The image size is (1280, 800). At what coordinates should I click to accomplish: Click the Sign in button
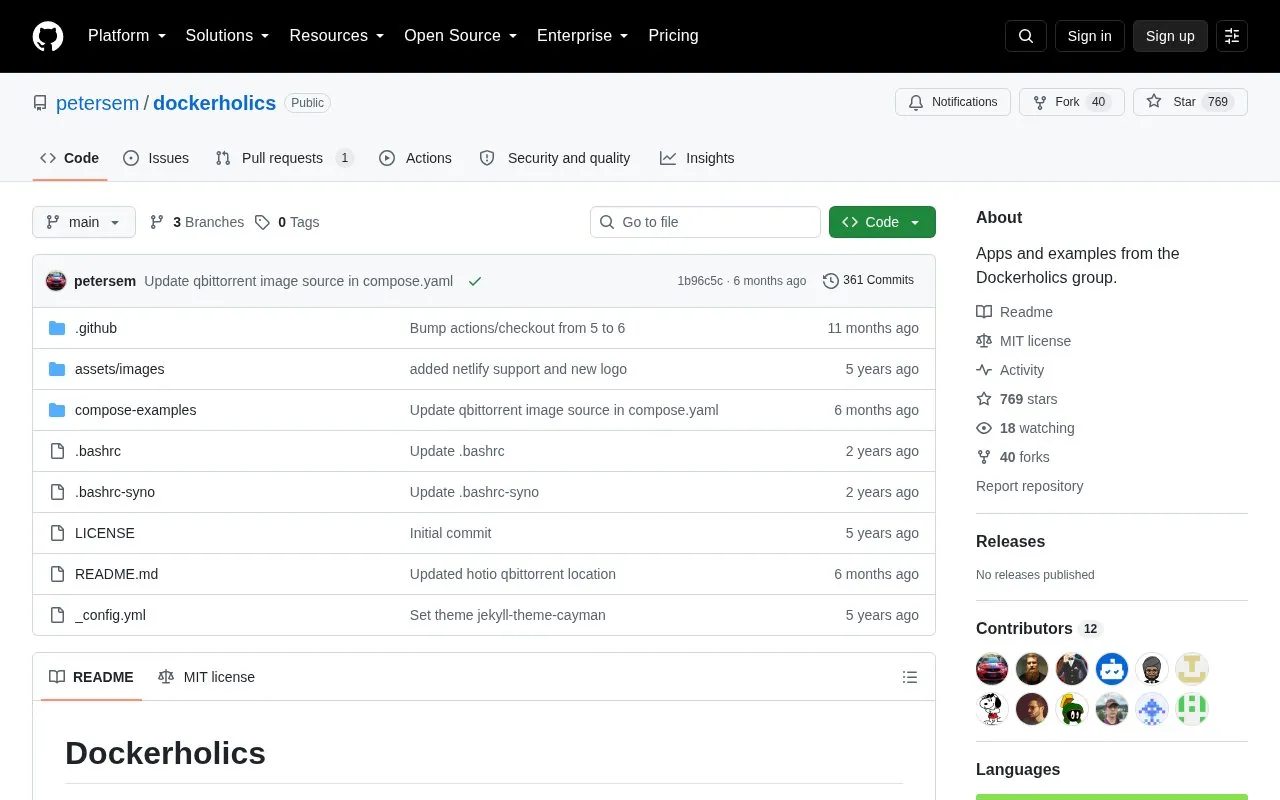click(1089, 36)
